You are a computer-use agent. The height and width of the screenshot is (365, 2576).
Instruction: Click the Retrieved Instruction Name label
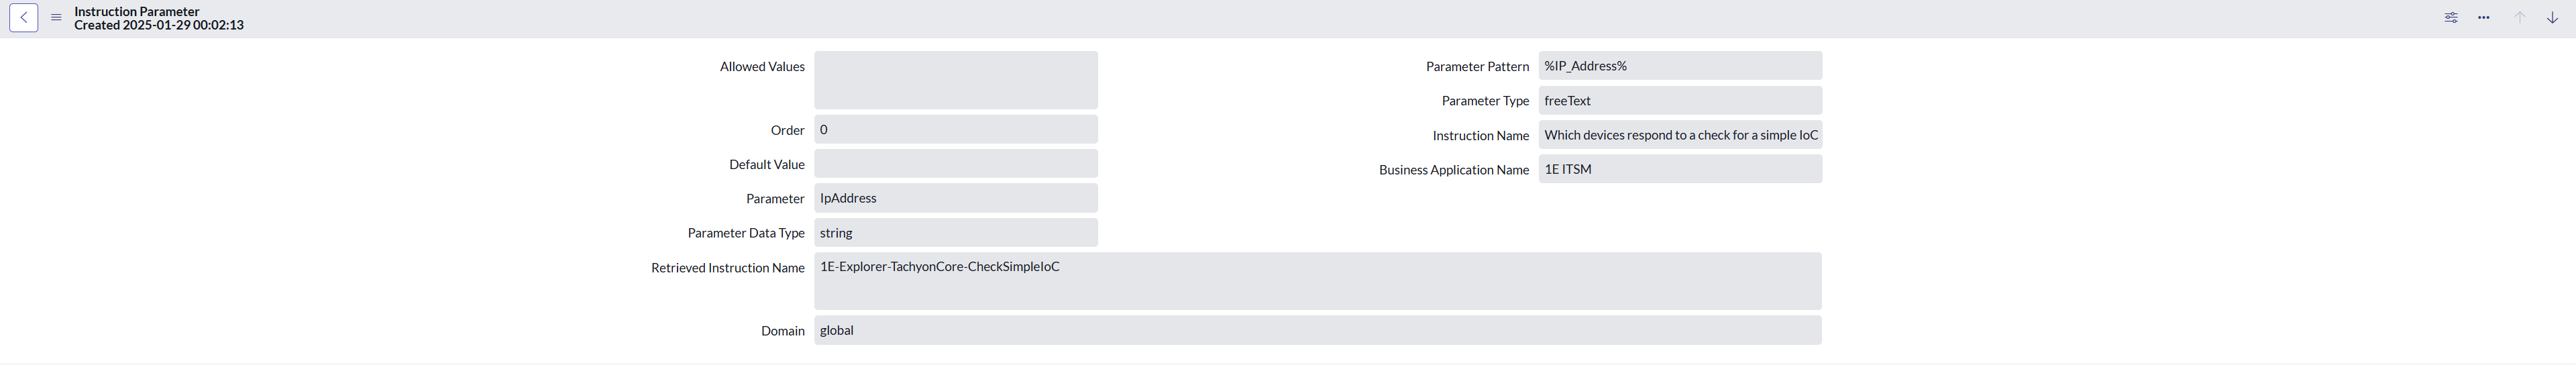(727, 268)
